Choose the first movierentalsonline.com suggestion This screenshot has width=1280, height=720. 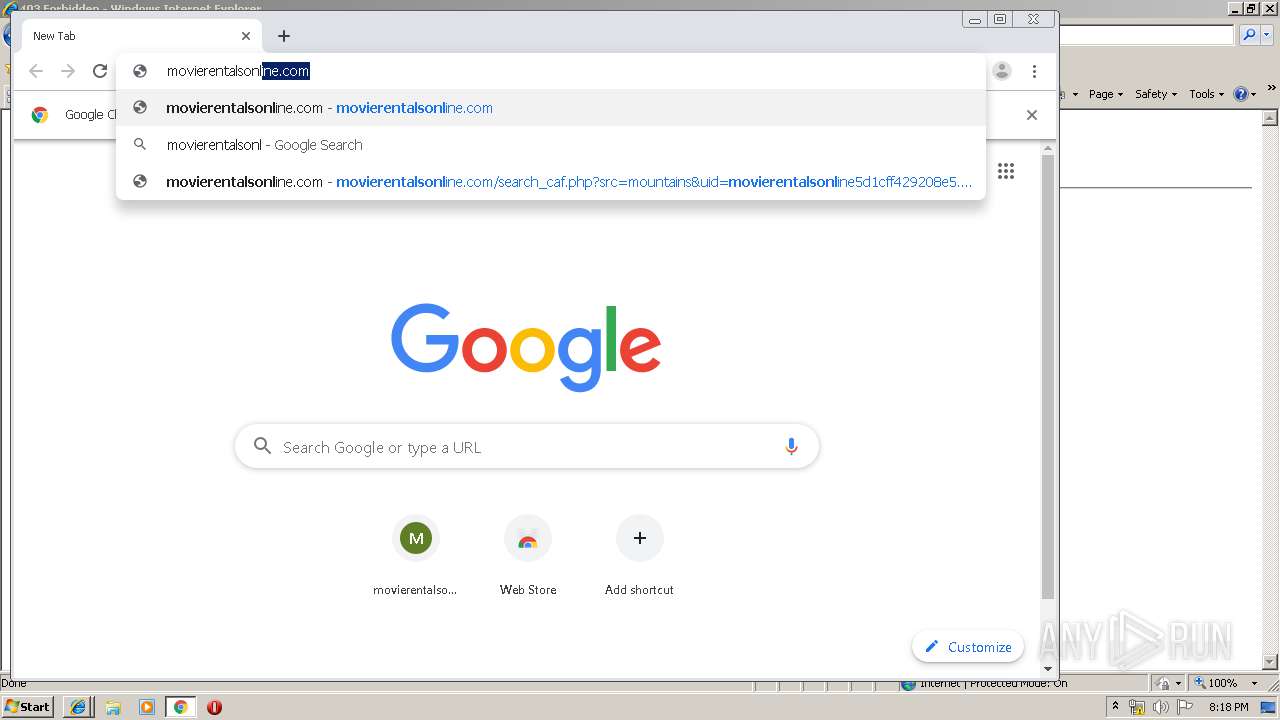point(550,108)
